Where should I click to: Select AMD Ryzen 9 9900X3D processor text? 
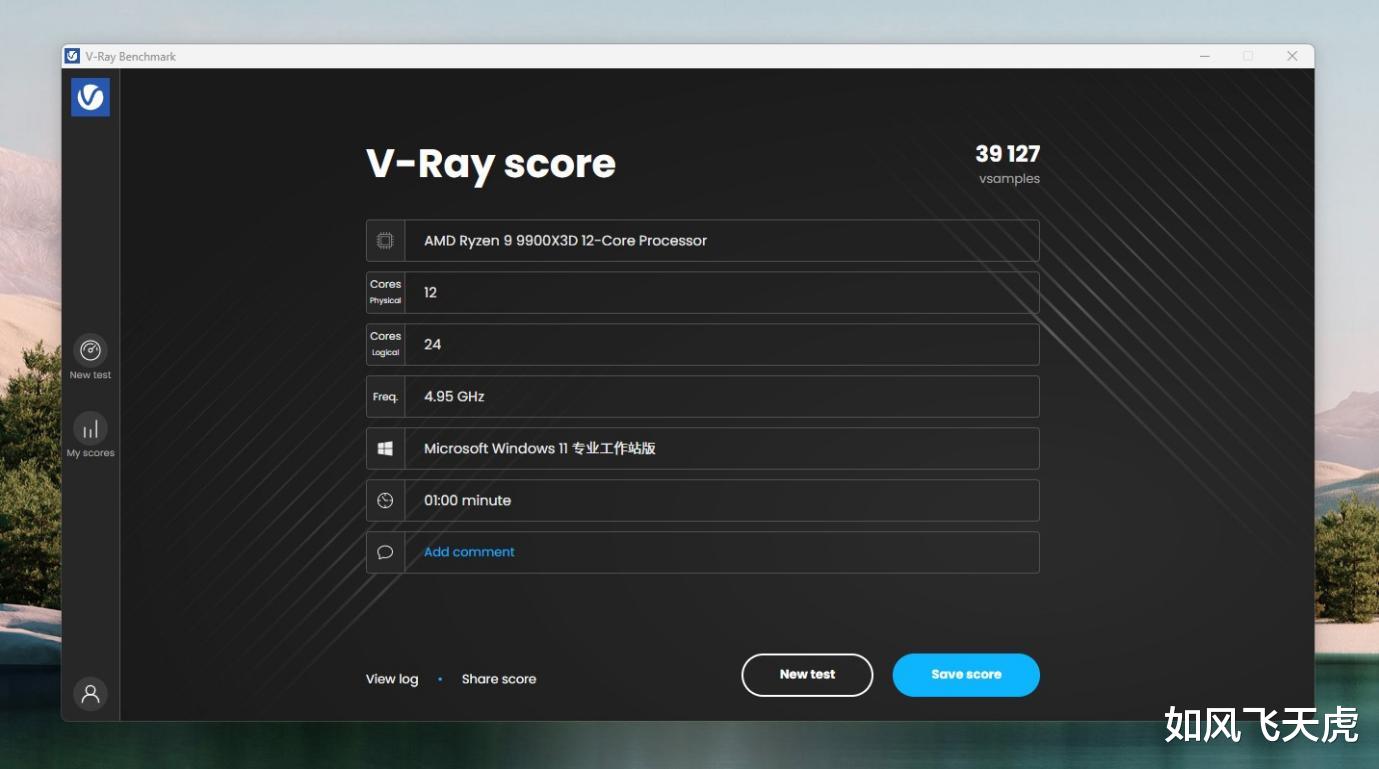[x=565, y=241]
